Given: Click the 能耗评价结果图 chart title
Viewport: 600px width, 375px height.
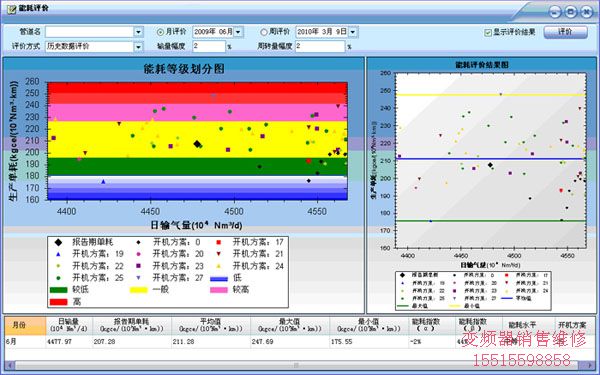Looking at the screenshot, I should pyautogui.click(x=482, y=65).
